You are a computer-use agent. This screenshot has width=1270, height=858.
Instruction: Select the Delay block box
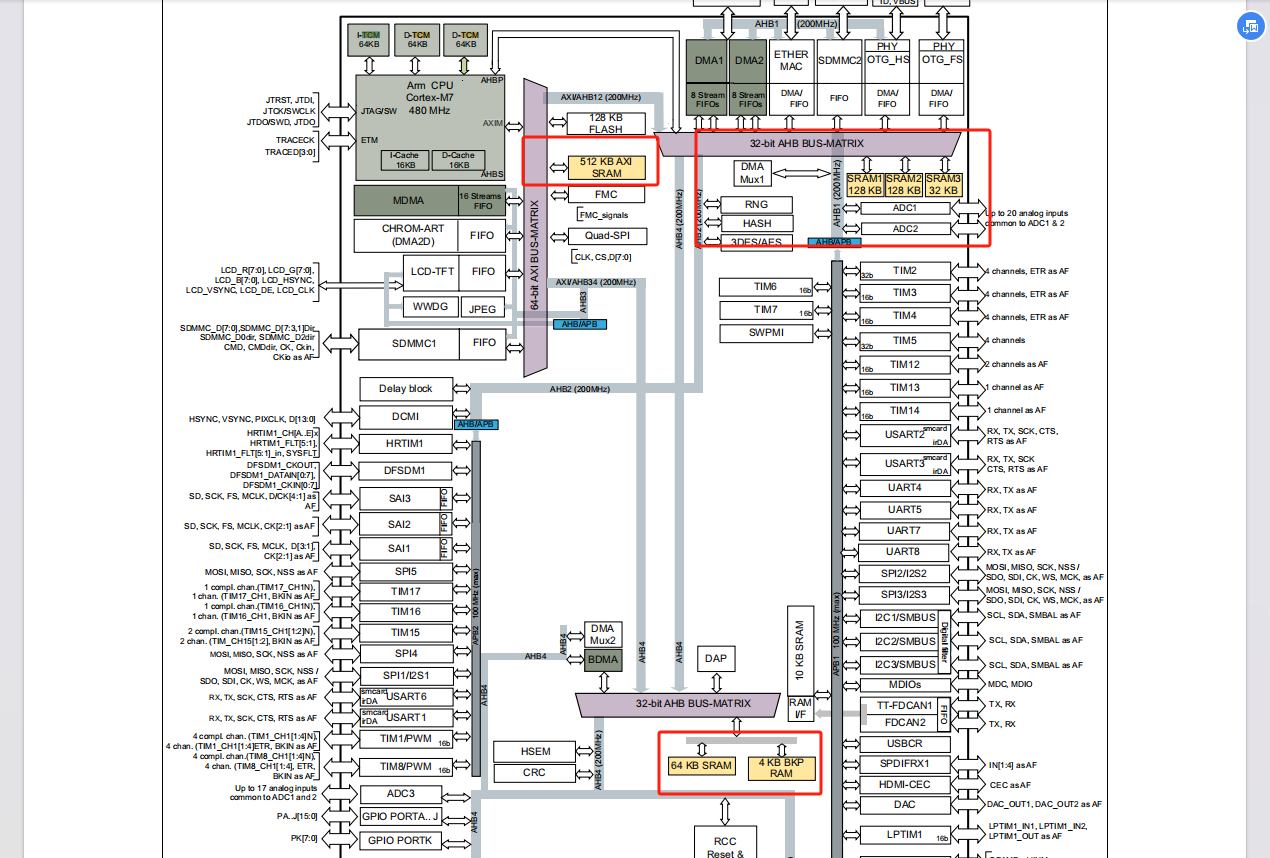click(406, 388)
